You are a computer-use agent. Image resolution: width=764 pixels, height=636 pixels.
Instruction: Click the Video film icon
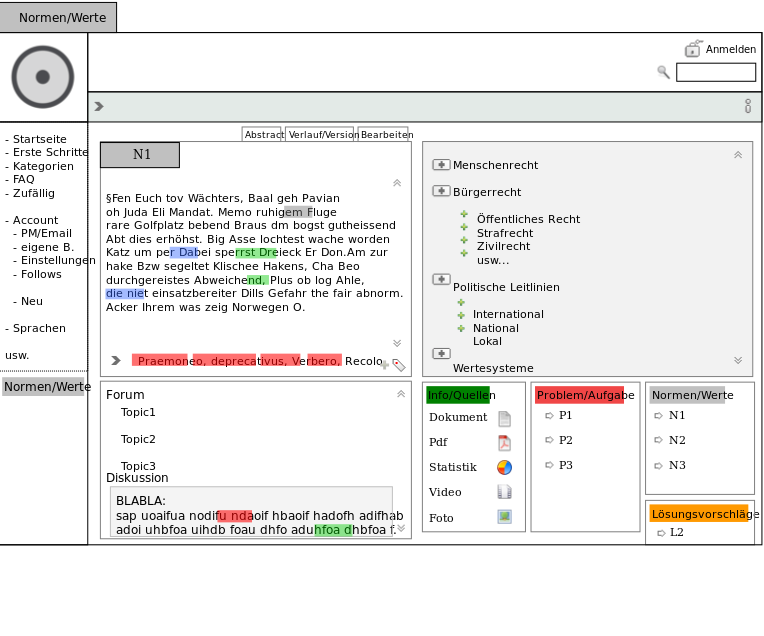coord(504,492)
